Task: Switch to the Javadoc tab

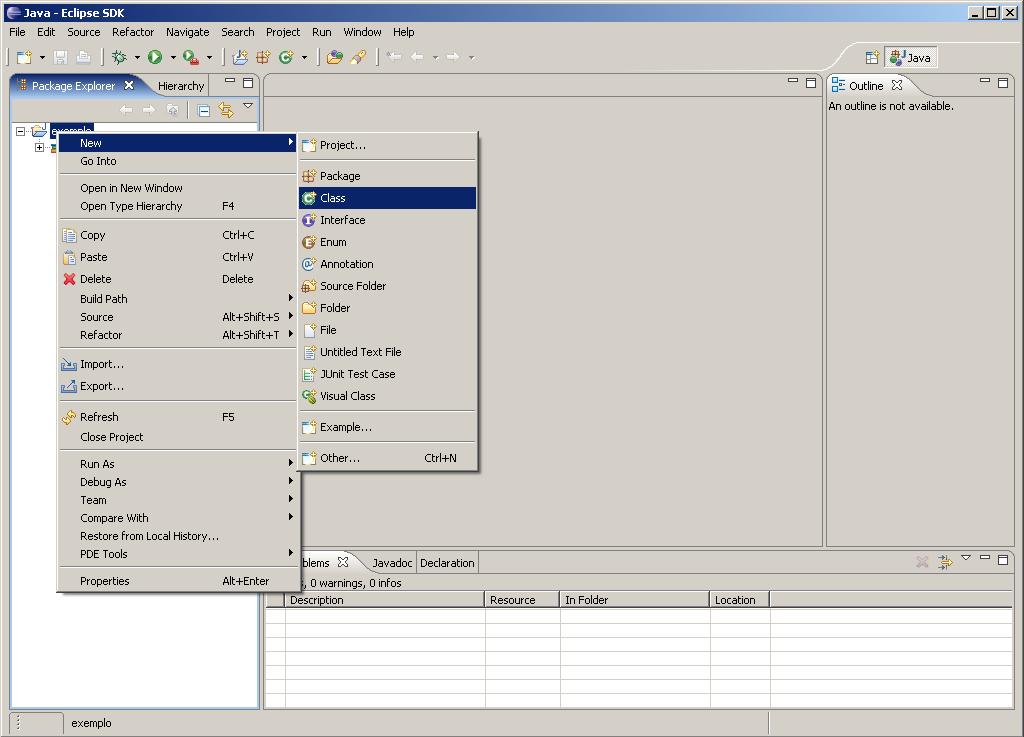Action: click(392, 563)
